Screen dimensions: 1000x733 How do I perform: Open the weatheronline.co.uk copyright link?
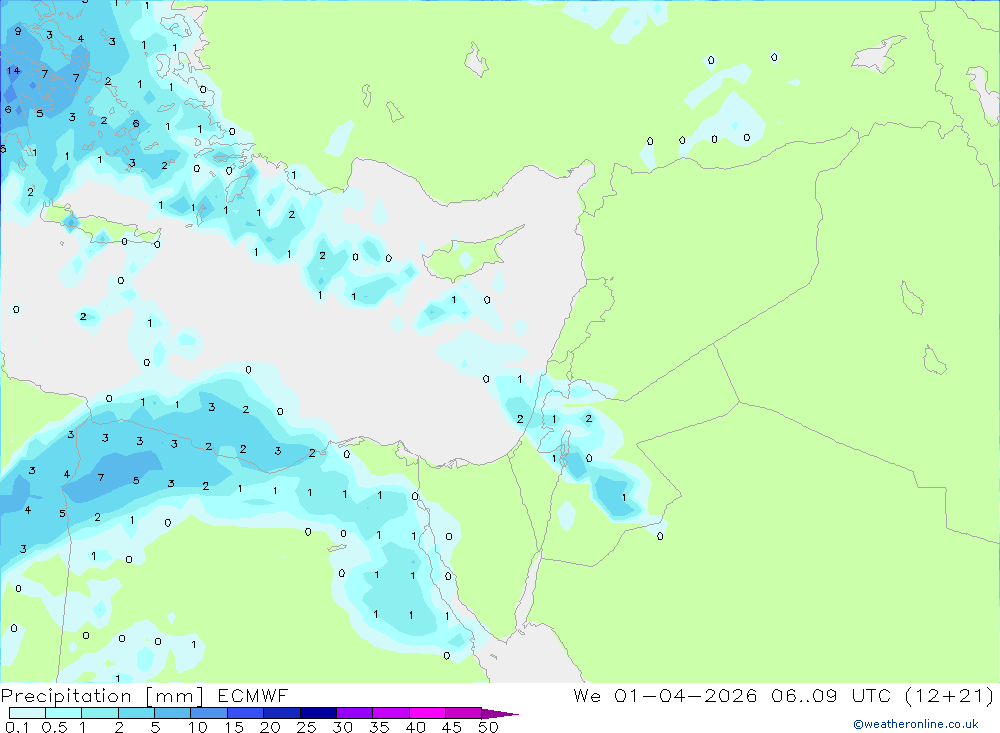pos(916,724)
